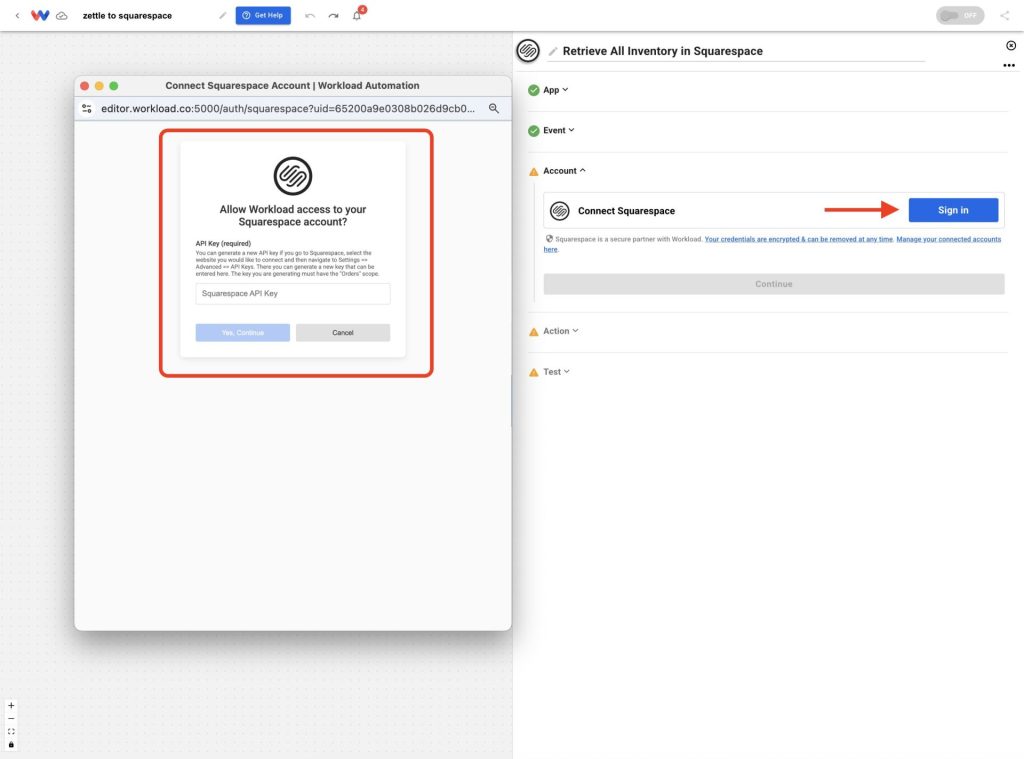
Task: Click the Test warning triangle icon
Action: pyautogui.click(x=534, y=372)
